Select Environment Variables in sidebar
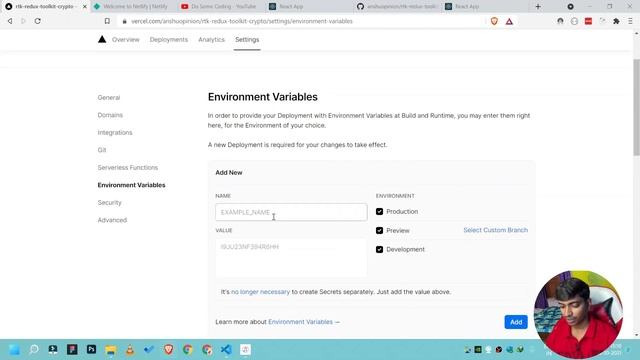This screenshot has width=640, height=360. pyautogui.click(x=131, y=185)
